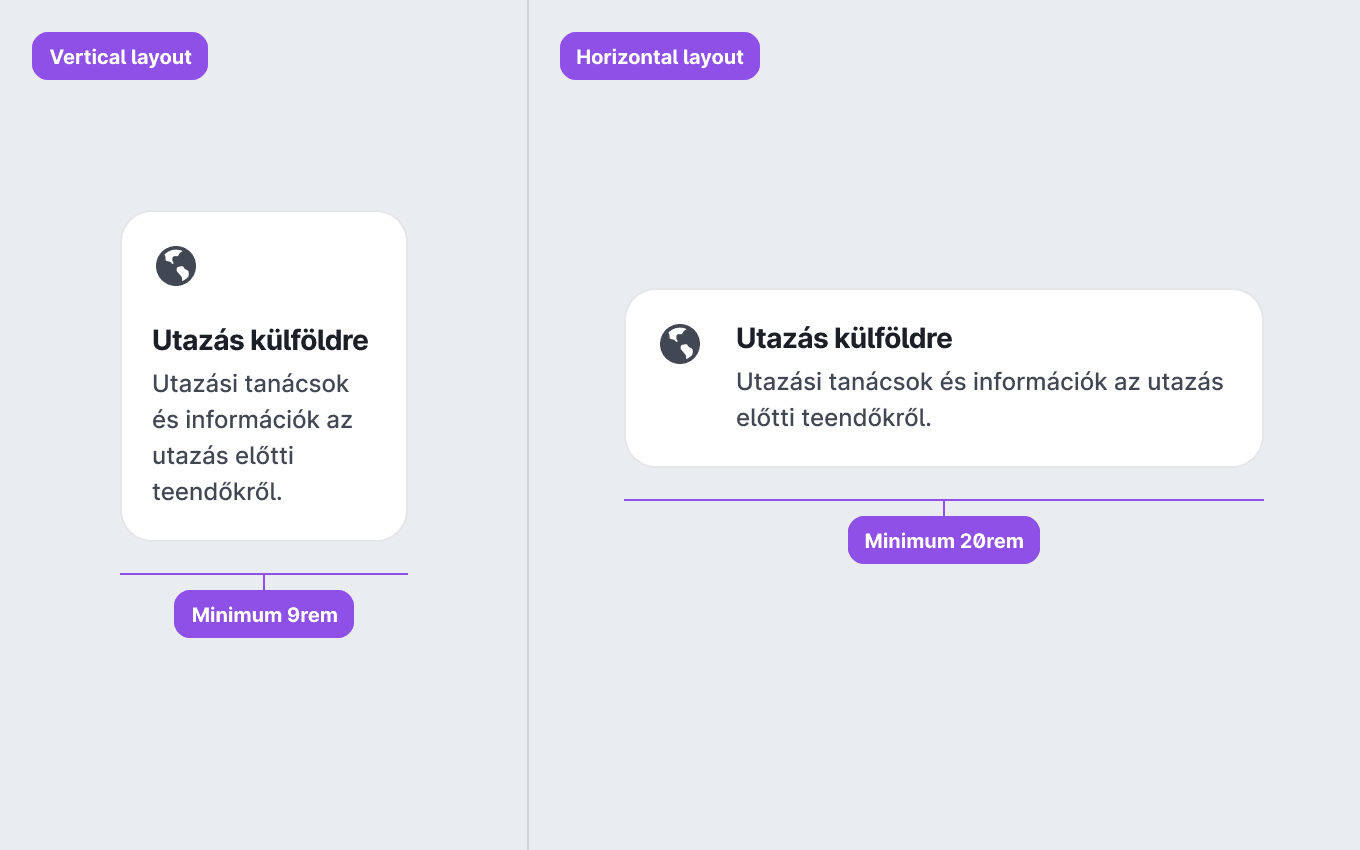
Task: Open Utazás külföldre title in vertical card
Action: pos(260,340)
